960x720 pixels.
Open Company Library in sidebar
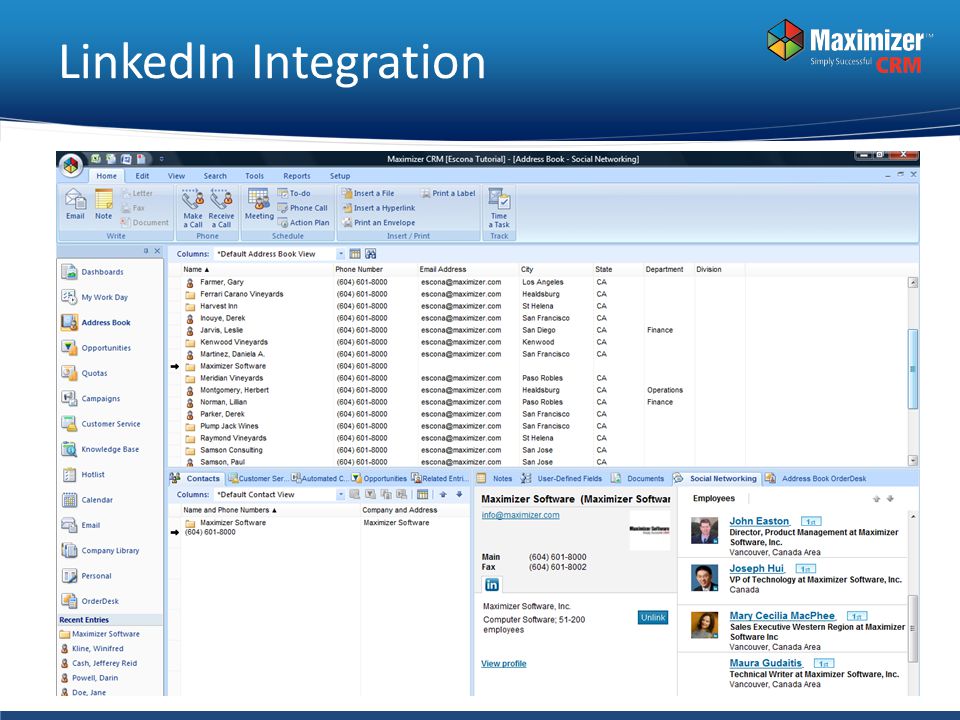[100, 550]
